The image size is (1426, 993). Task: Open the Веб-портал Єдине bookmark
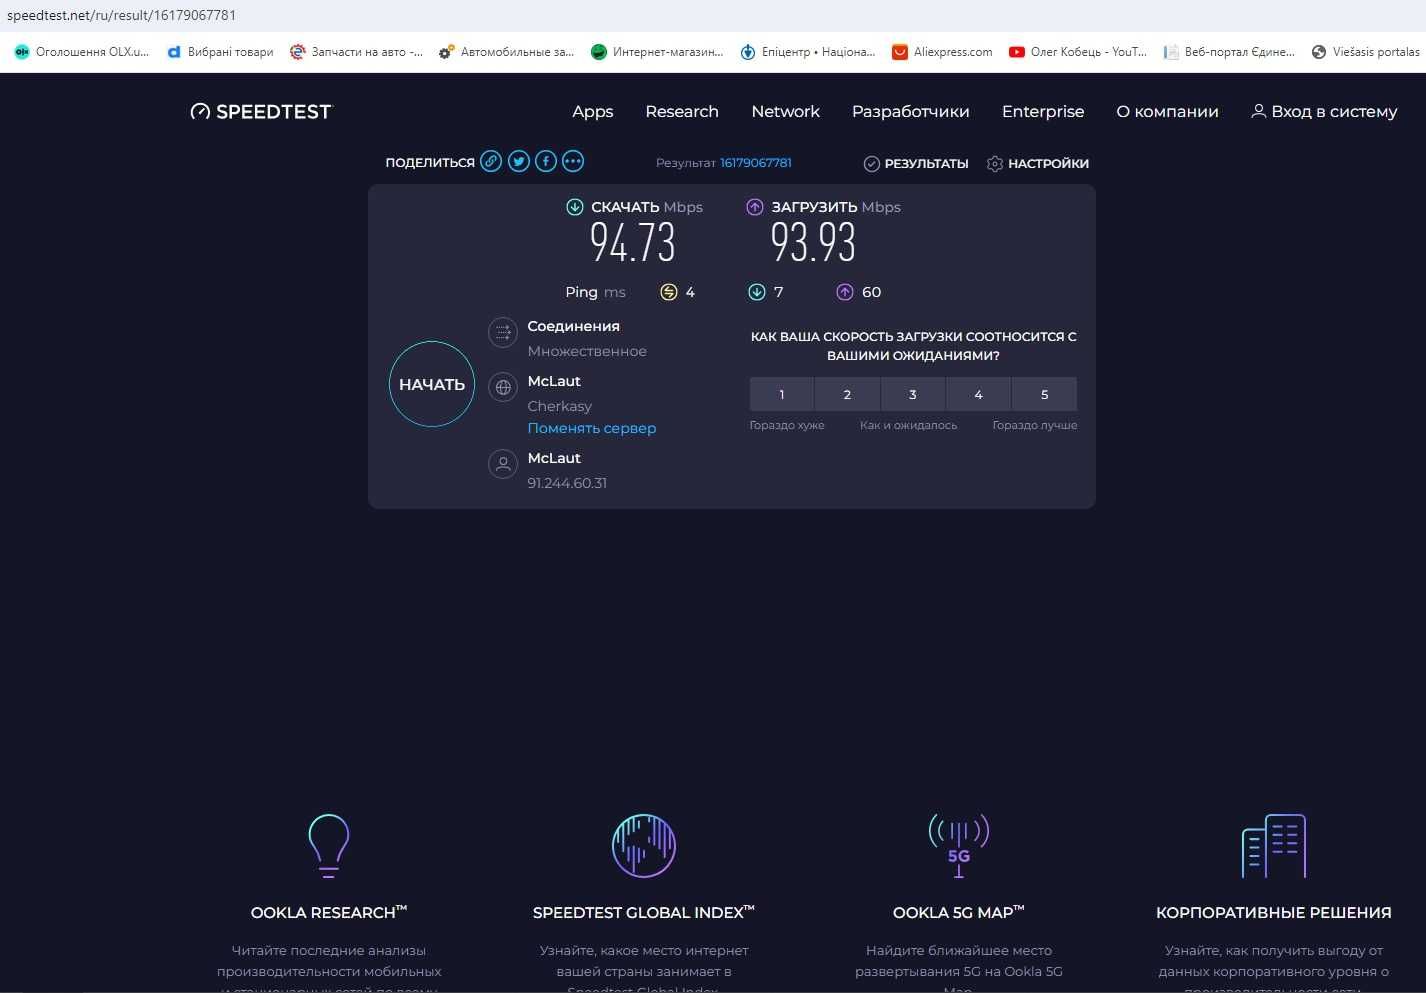pos(1229,52)
